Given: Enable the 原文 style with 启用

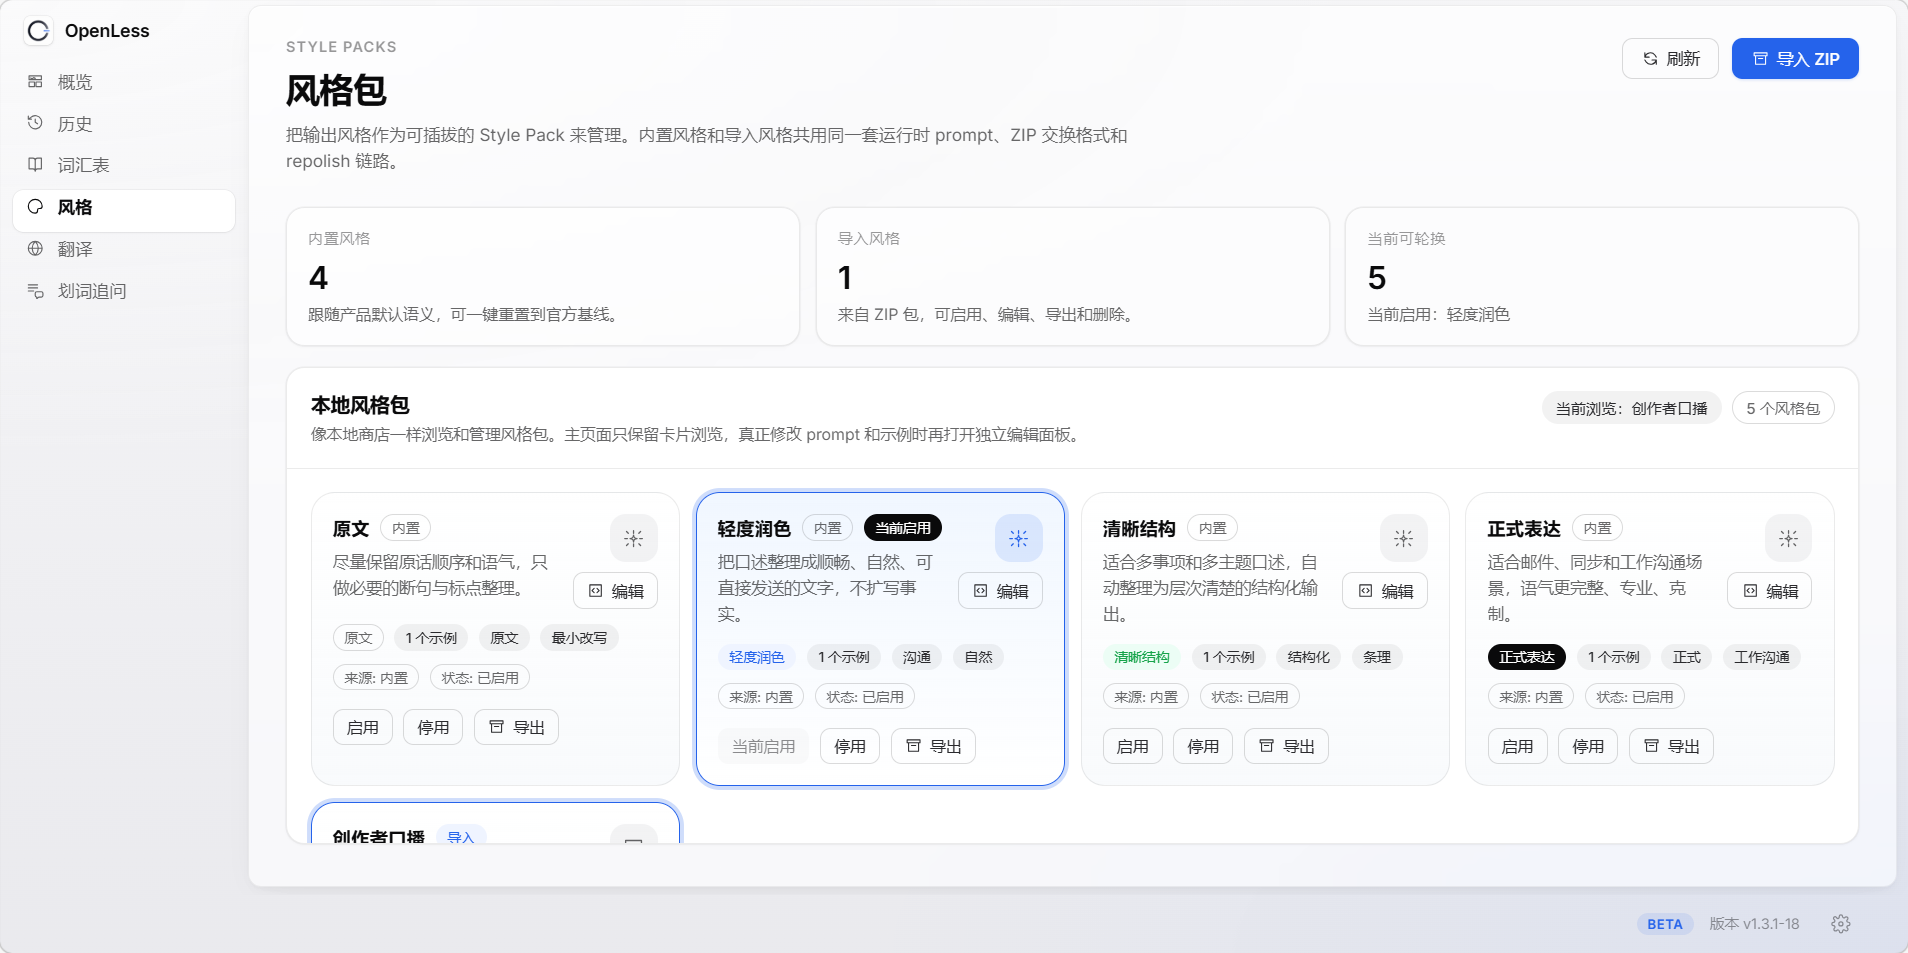Looking at the screenshot, I should (363, 727).
